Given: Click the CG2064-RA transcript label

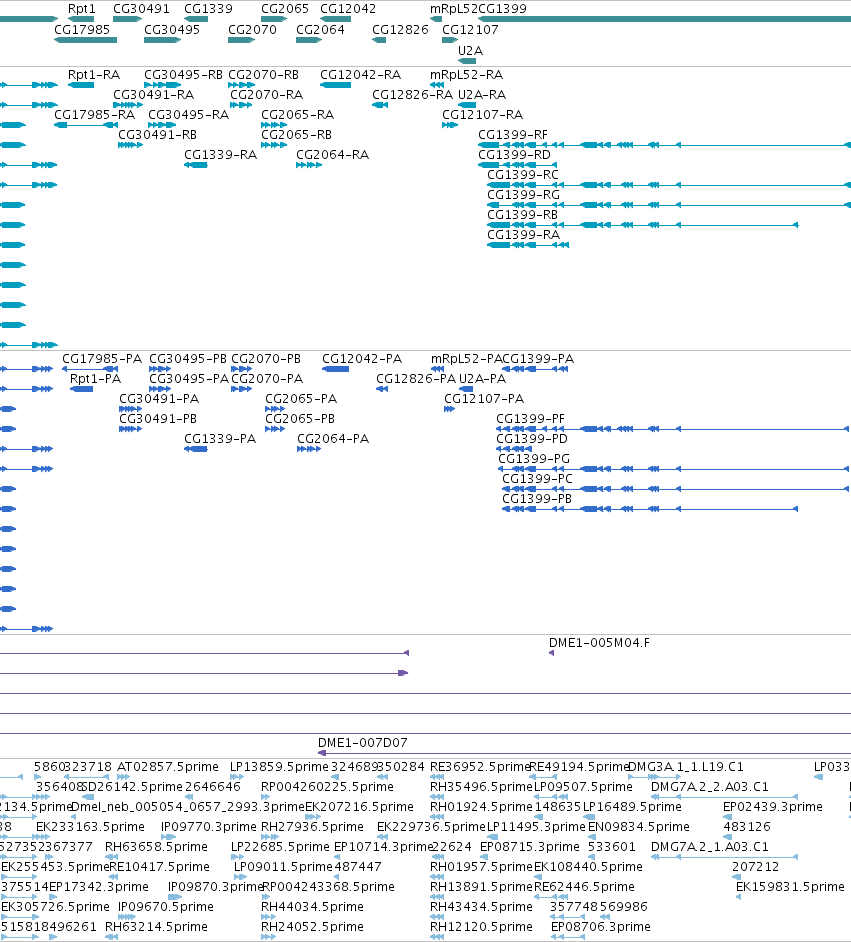Looking at the screenshot, I should coord(333,154).
